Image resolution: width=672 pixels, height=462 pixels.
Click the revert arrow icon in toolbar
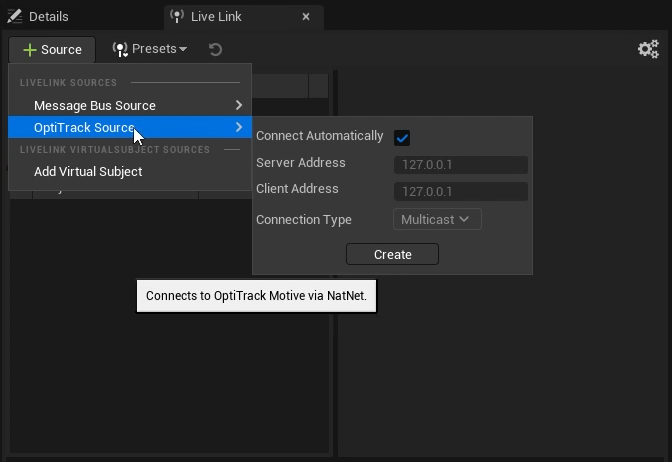[215, 49]
